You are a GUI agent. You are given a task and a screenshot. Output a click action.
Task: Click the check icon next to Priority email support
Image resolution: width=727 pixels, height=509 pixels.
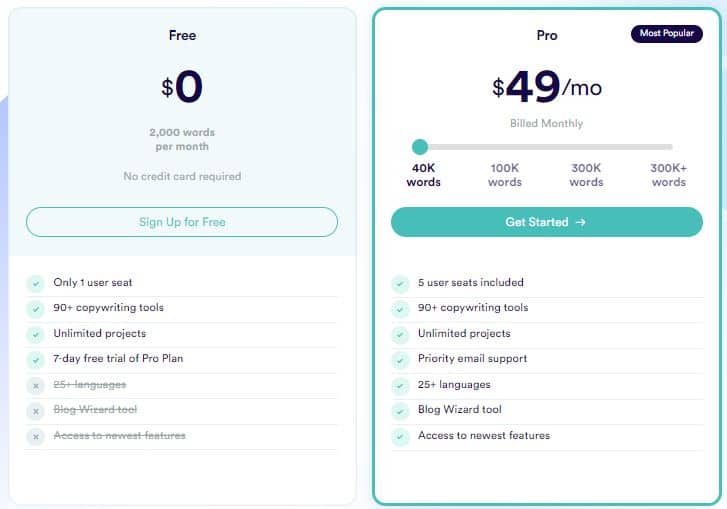400,360
